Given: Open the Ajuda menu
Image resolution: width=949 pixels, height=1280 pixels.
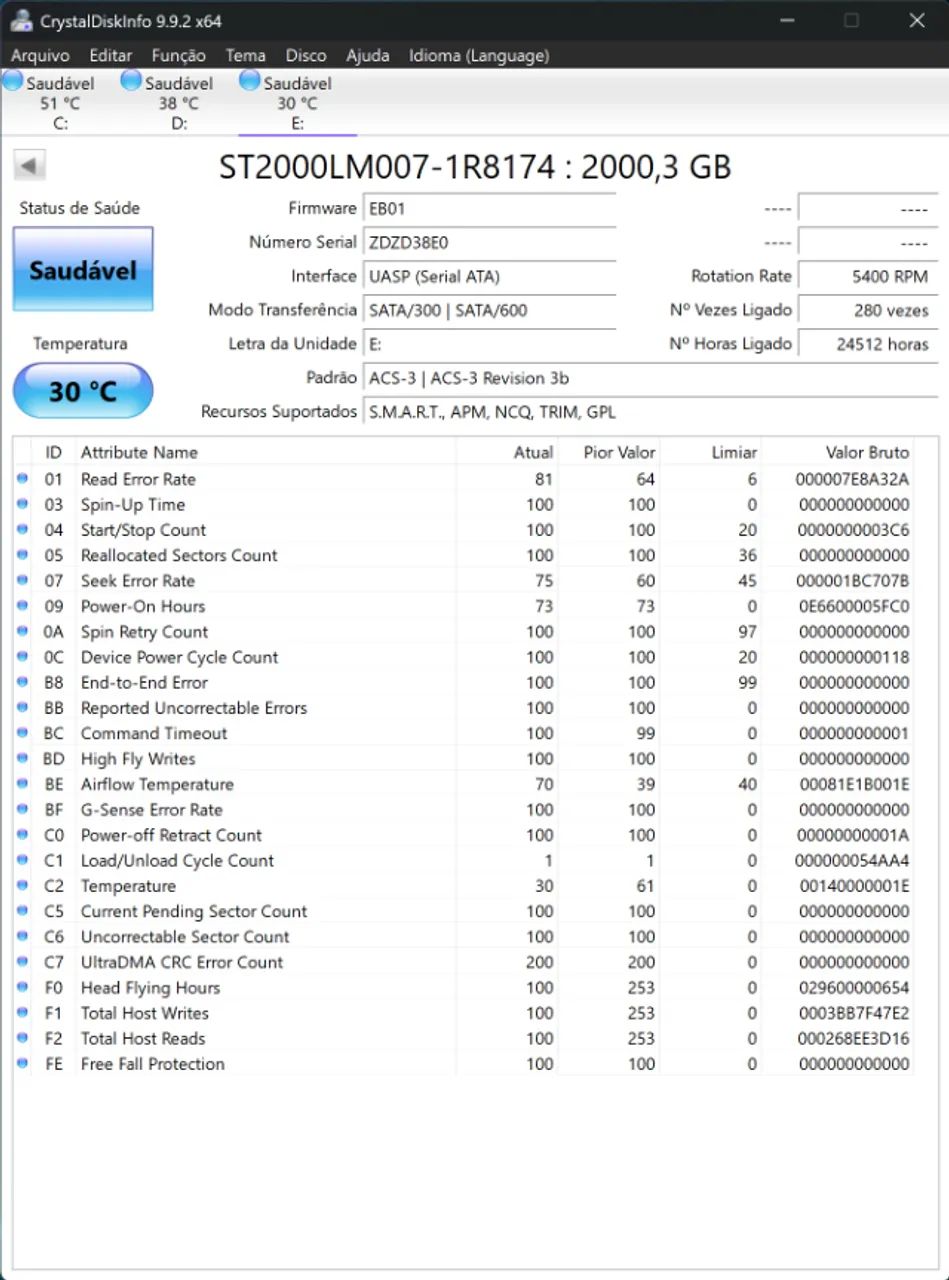Looking at the screenshot, I should point(368,56).
